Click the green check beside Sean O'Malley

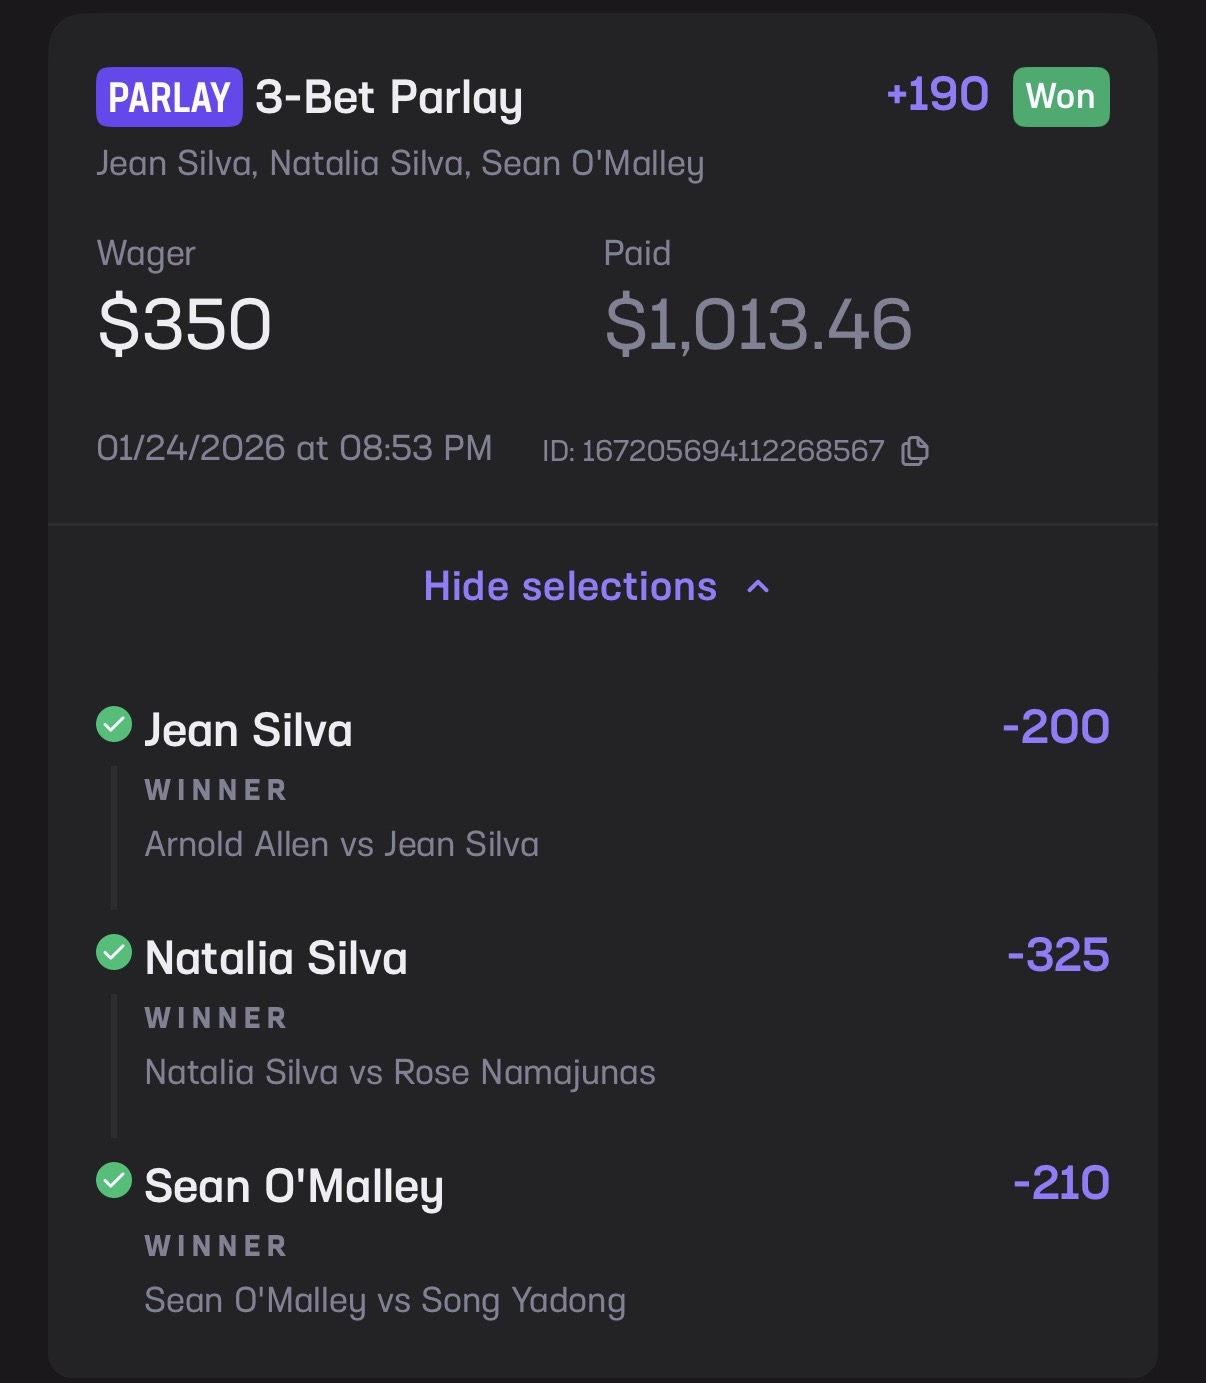114,1180
